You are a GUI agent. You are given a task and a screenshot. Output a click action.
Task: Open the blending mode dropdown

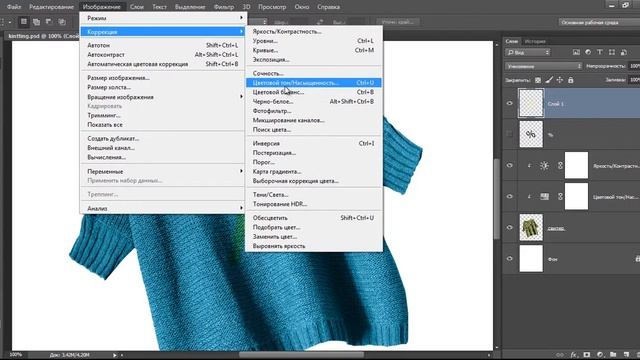[x=543, y=66]
